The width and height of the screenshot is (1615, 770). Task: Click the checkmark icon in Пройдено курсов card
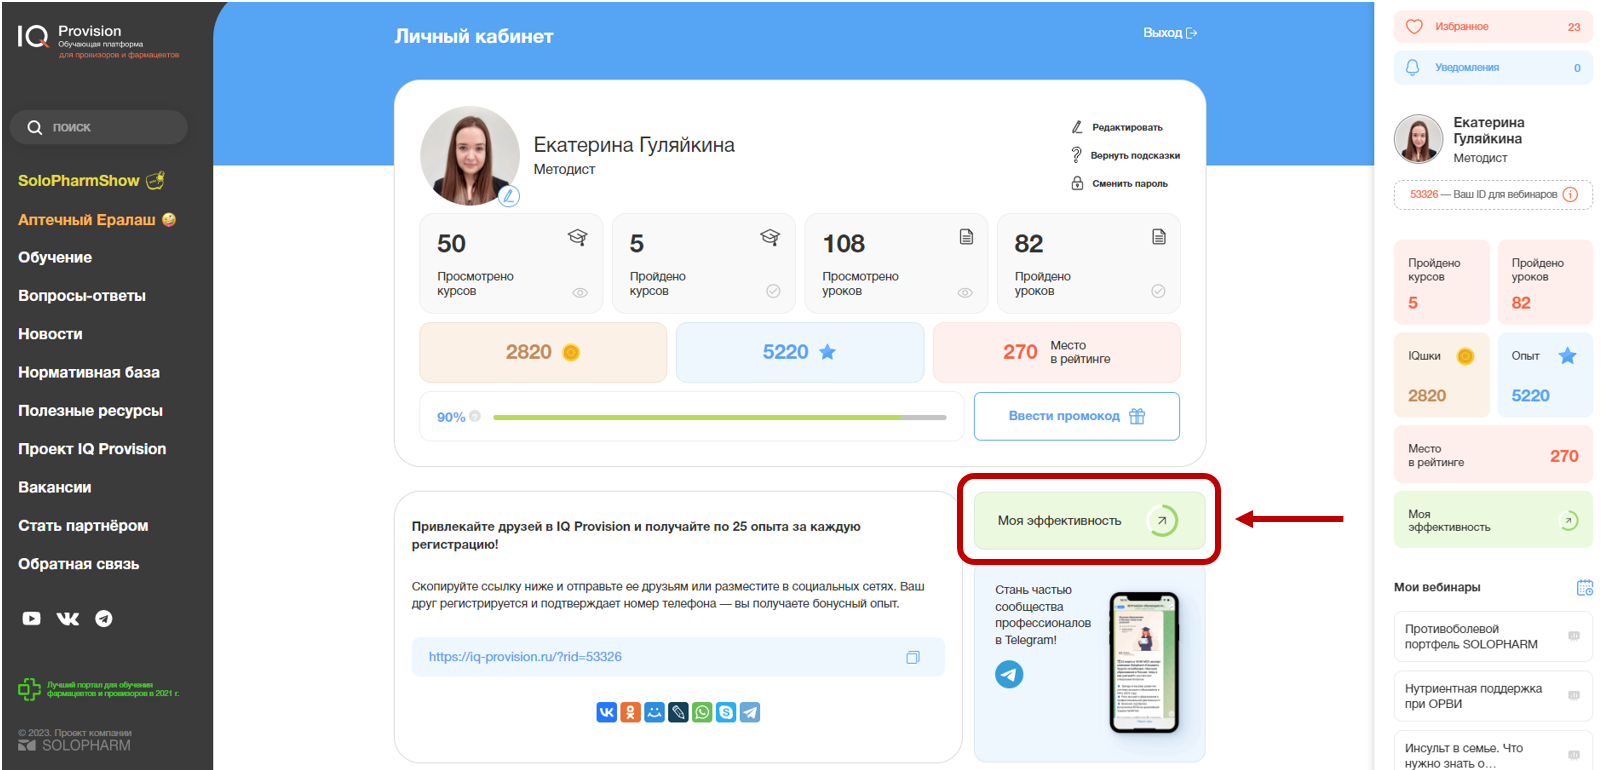[773, 291]
